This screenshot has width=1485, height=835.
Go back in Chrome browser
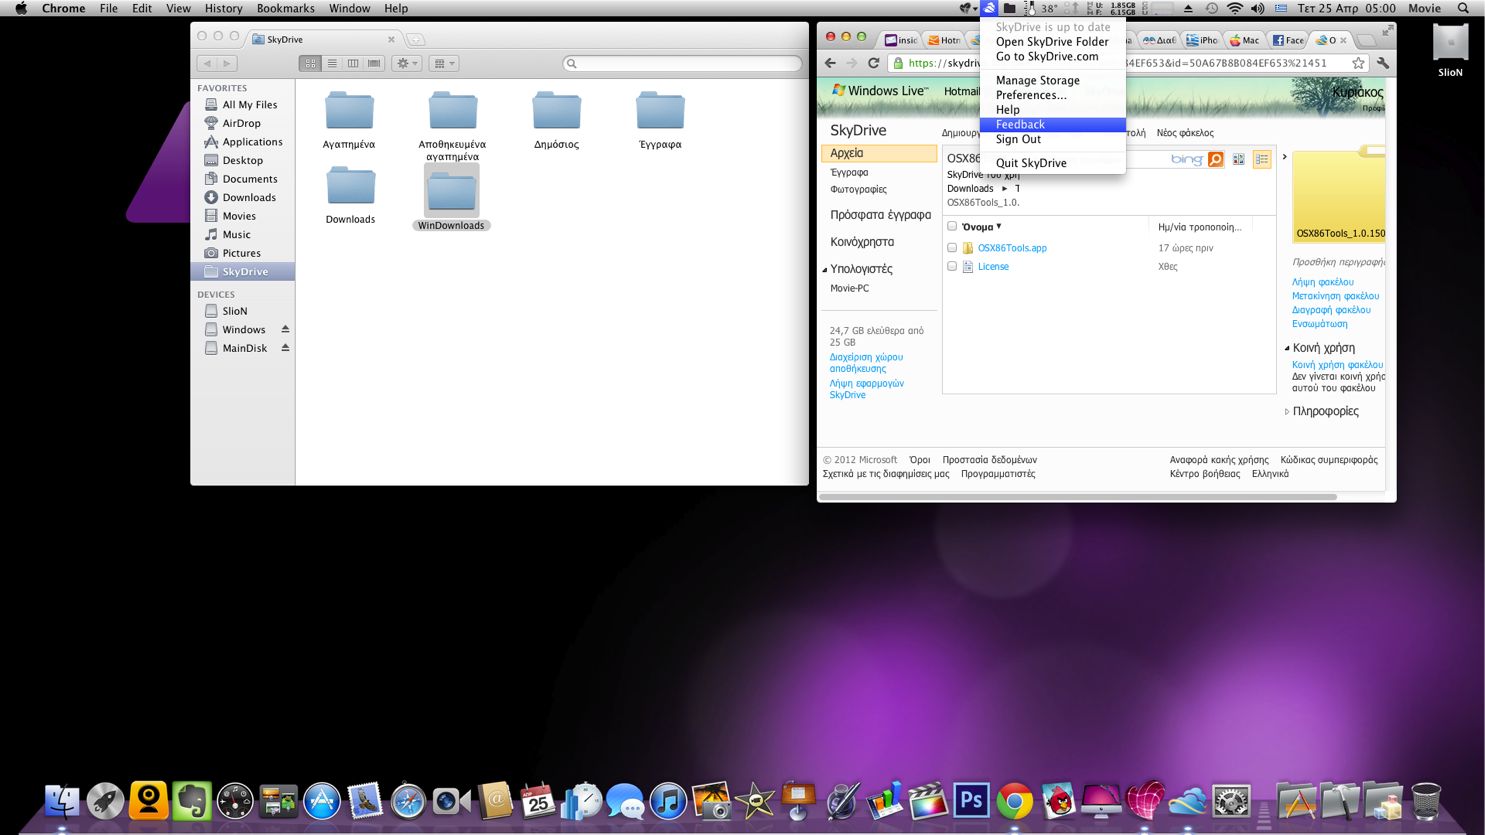830,63
